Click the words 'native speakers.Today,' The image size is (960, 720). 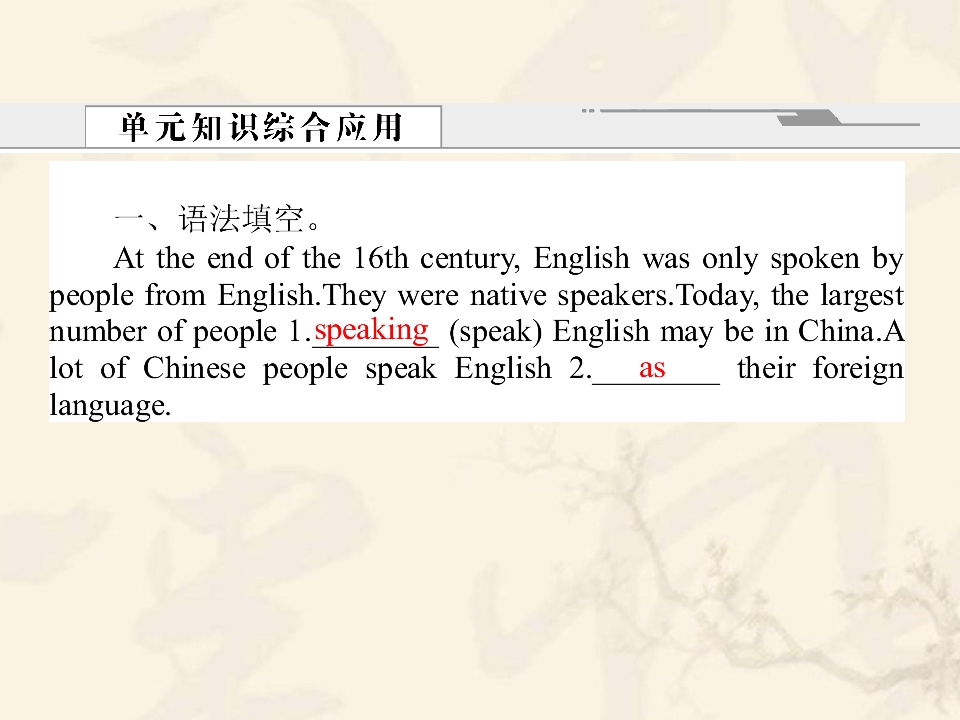[615, 296]
